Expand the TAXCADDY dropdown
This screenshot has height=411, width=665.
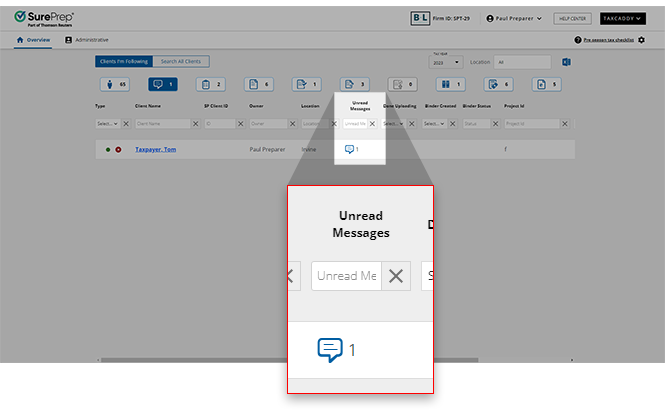[622, 18]
